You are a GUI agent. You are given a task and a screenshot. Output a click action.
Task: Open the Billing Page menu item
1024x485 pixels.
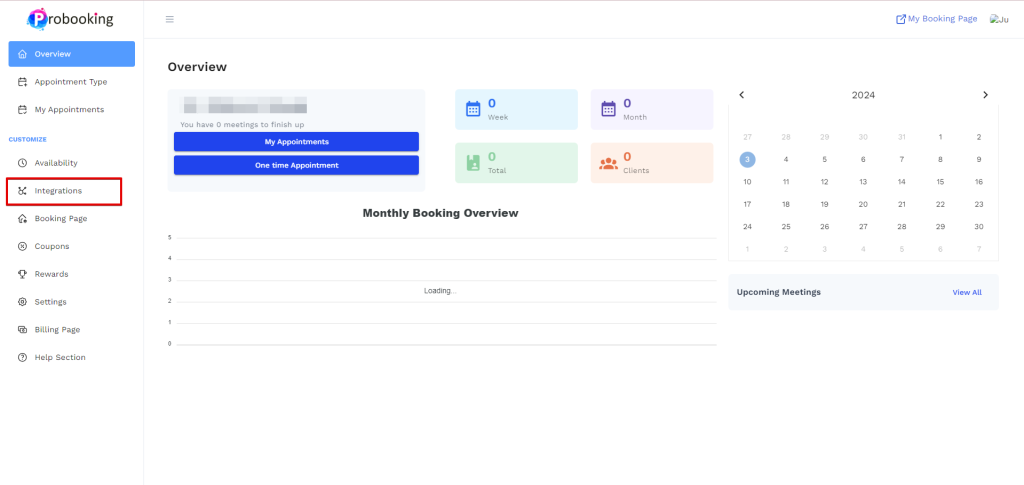(x=57, y=329)
